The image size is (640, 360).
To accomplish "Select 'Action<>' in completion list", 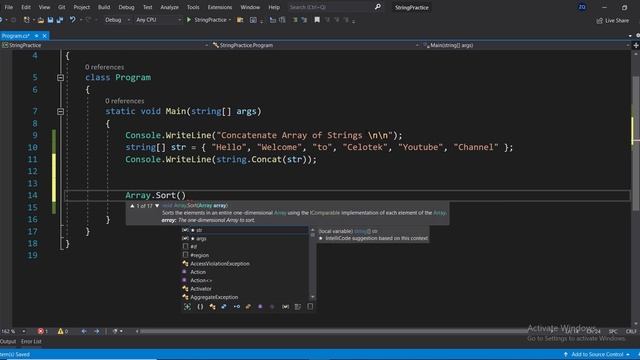I will [245, 280].
